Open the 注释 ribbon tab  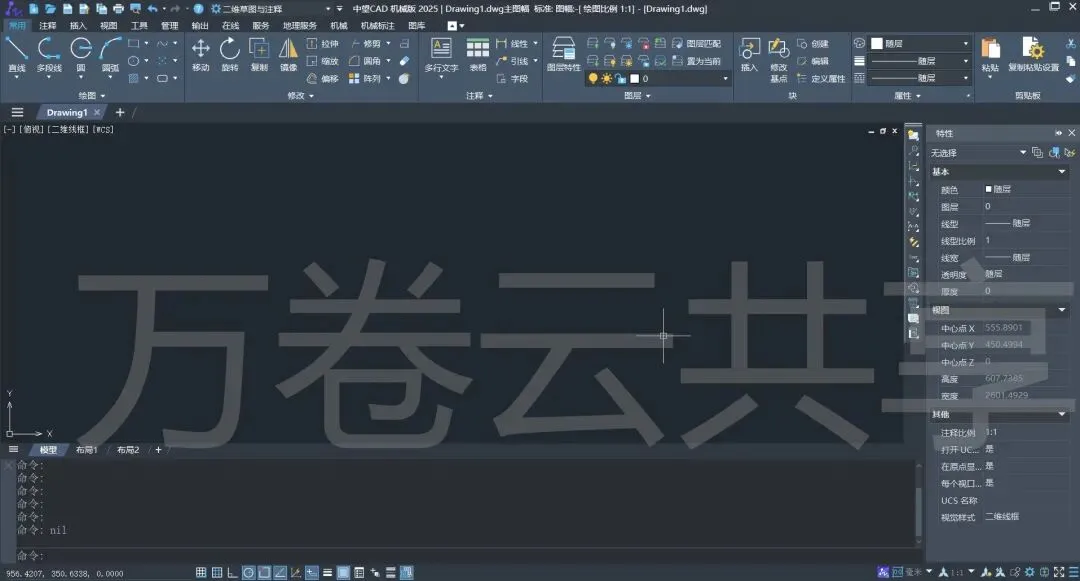point(48,25)
